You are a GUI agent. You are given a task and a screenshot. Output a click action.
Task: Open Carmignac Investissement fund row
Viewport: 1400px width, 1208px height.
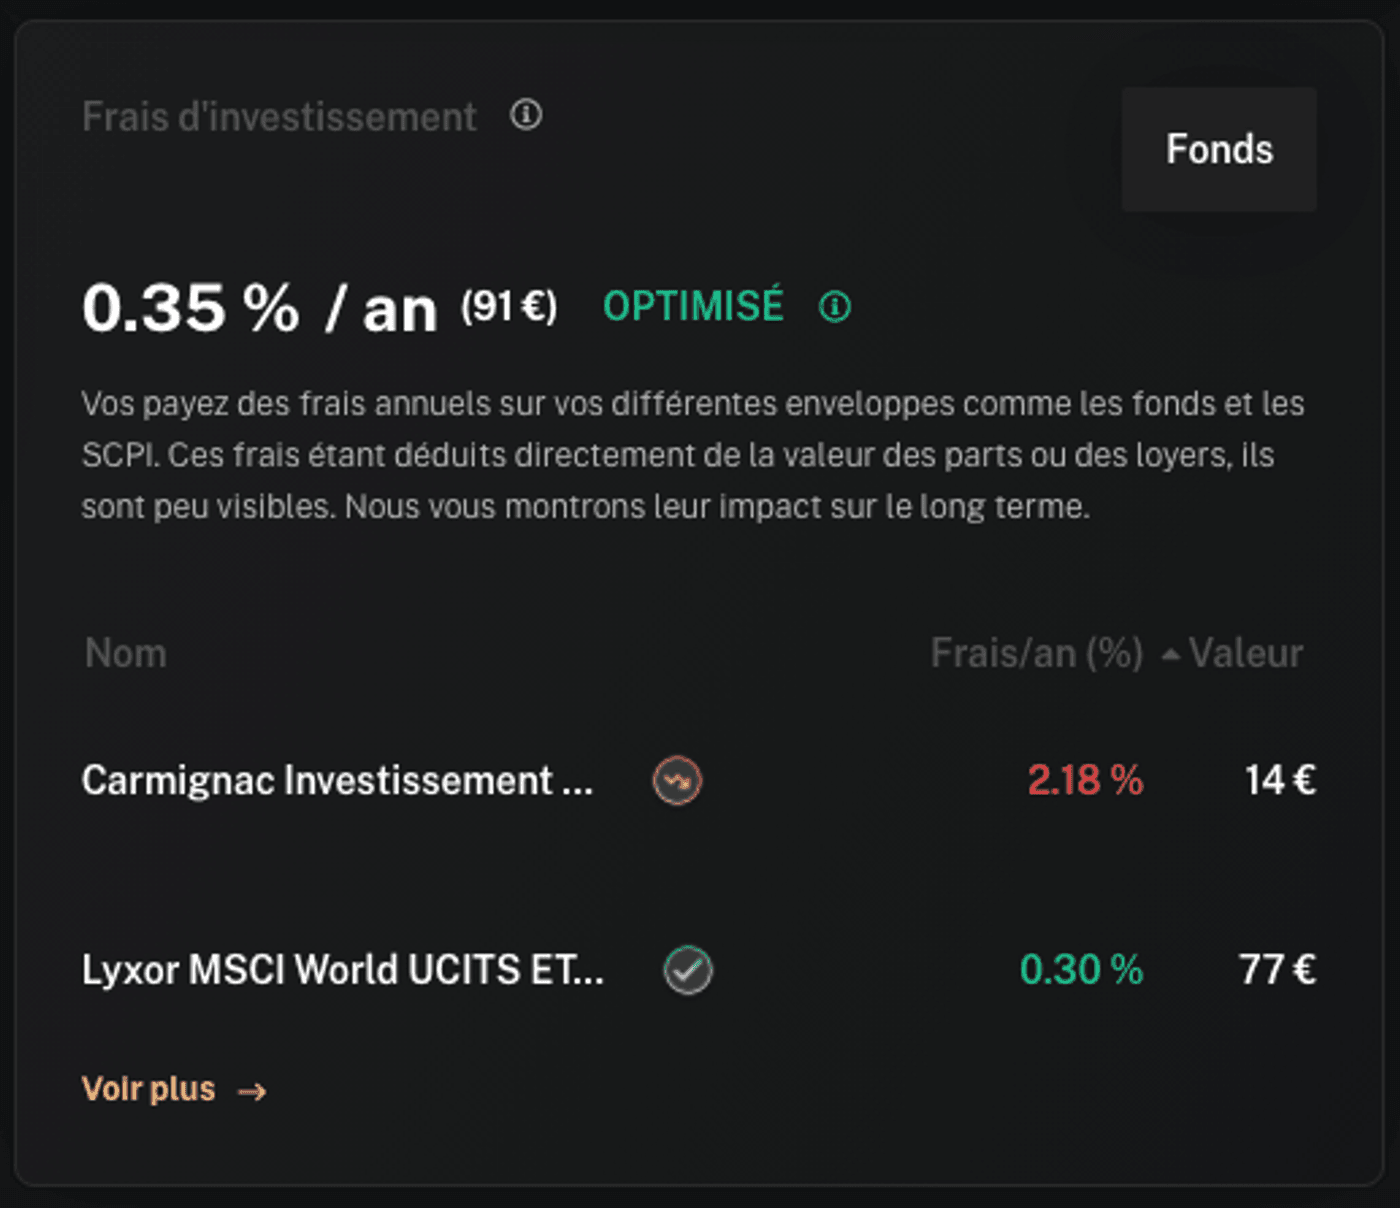(337, 781)
